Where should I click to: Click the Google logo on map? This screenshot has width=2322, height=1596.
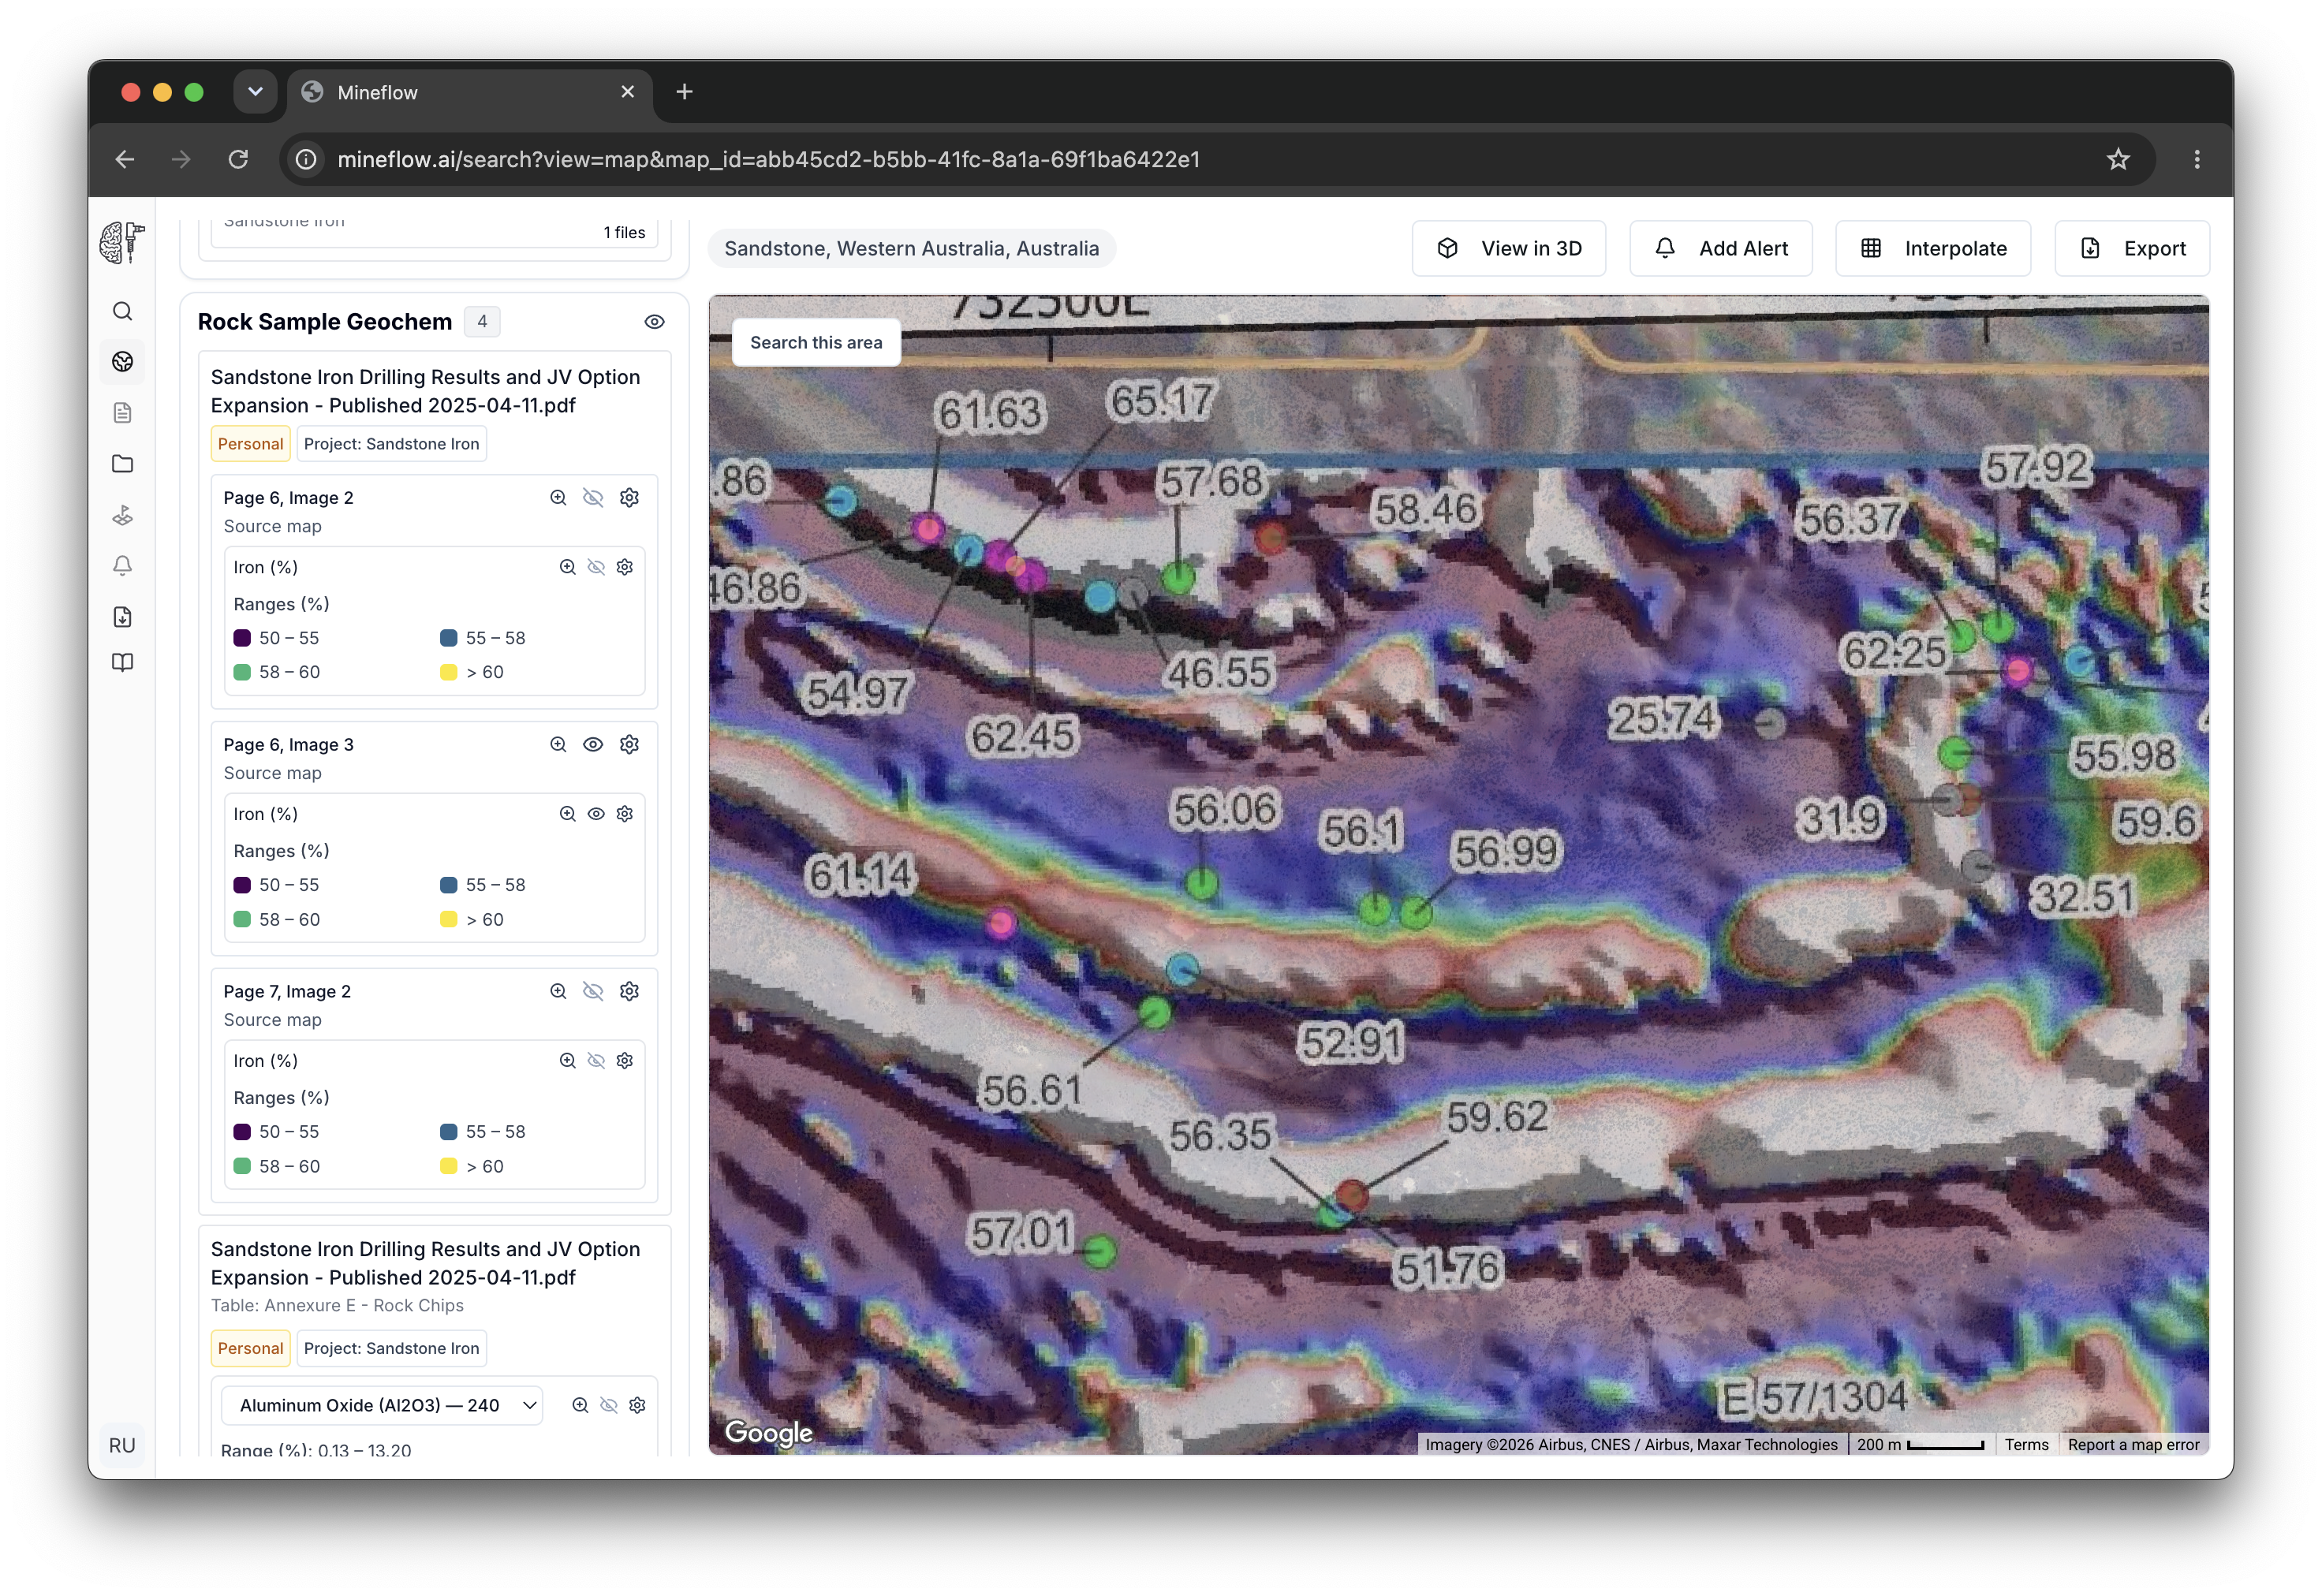pyautogui.click(x=768, y=1433)
